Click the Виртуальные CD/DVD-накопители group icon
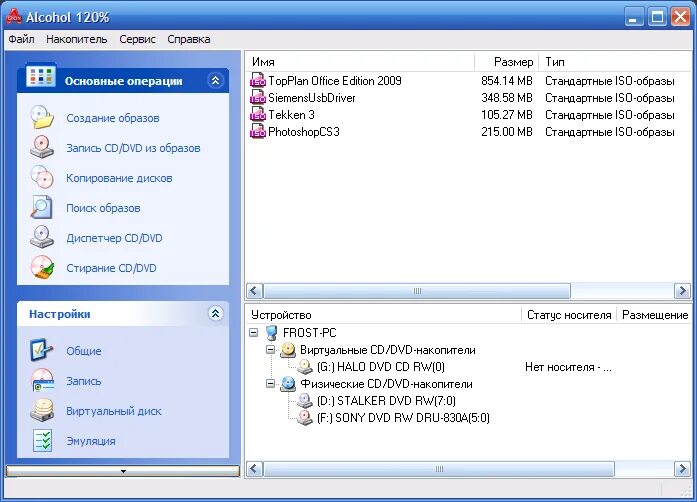Screen dimensions: 697x502 pos(288,350)
